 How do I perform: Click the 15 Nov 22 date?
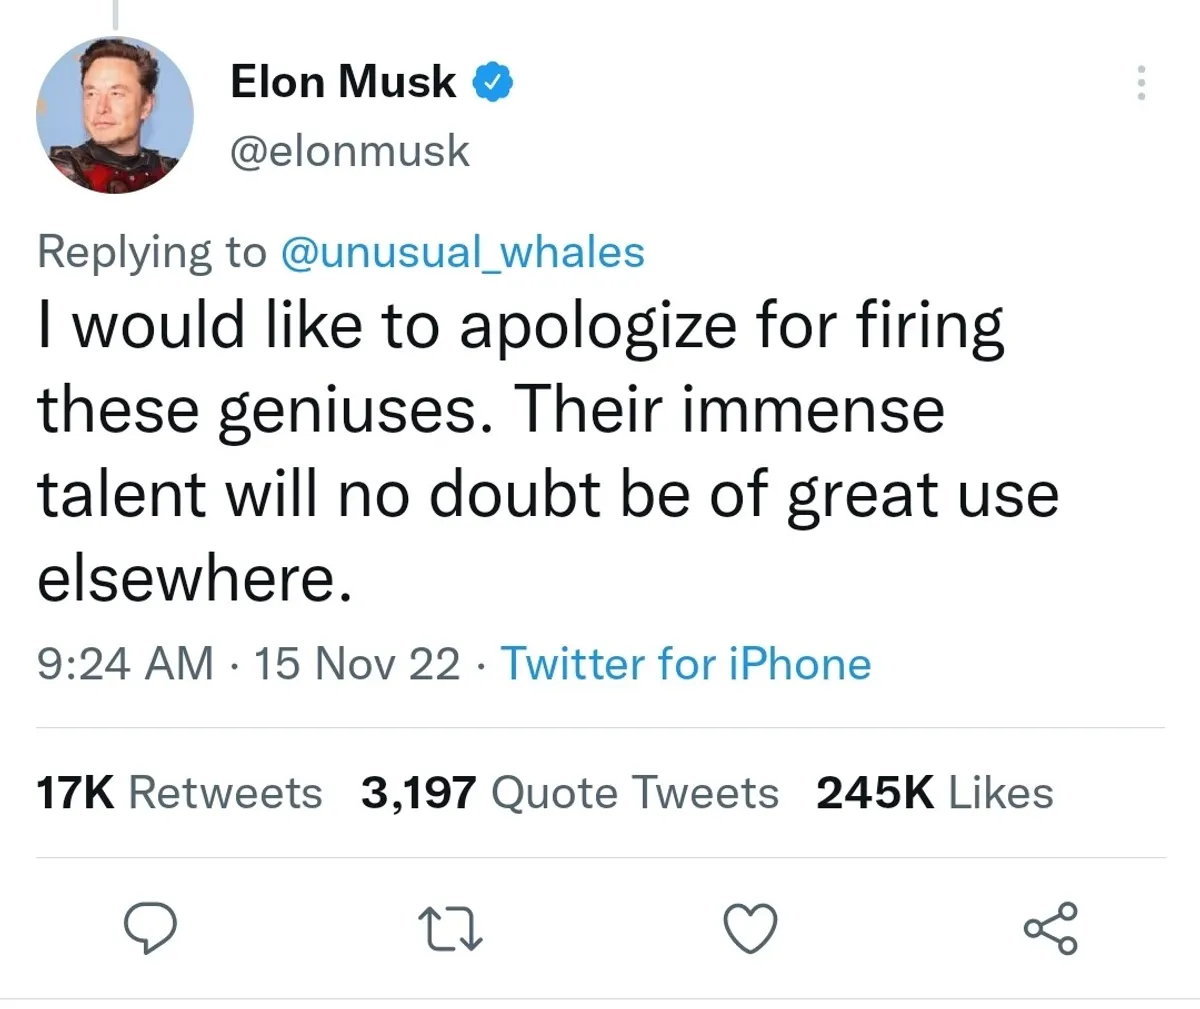pyautogui.click(x=358, y=664)
